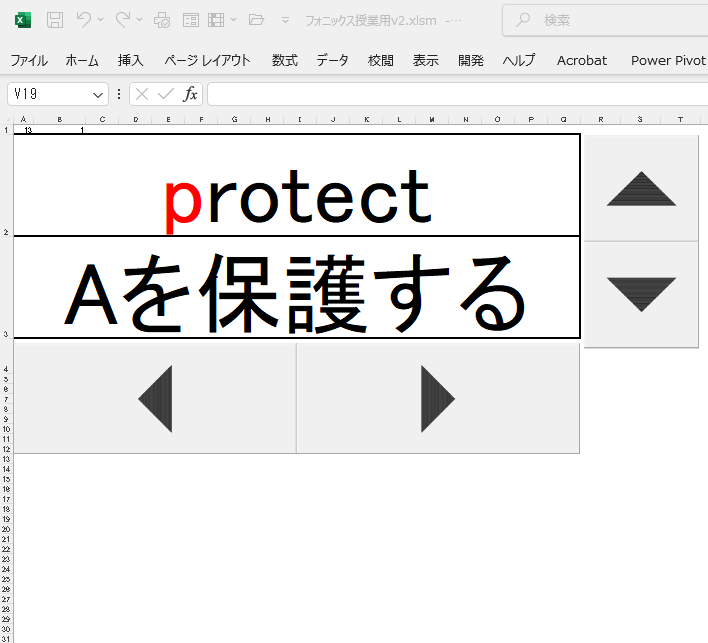
Task: Click the Save icon in quick access toolbar
Action: [x=55, y=20]
